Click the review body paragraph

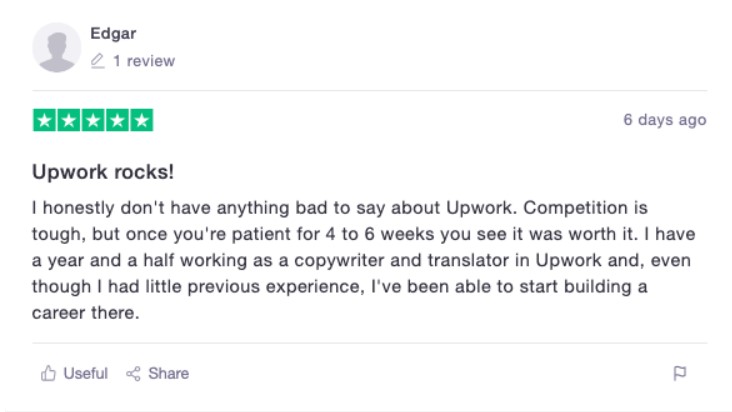(x=364, y=260)
